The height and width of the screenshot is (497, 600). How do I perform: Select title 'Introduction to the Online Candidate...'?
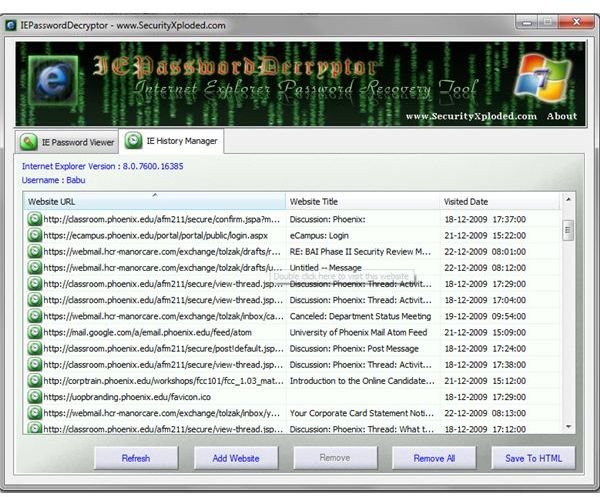pos(362,381)
